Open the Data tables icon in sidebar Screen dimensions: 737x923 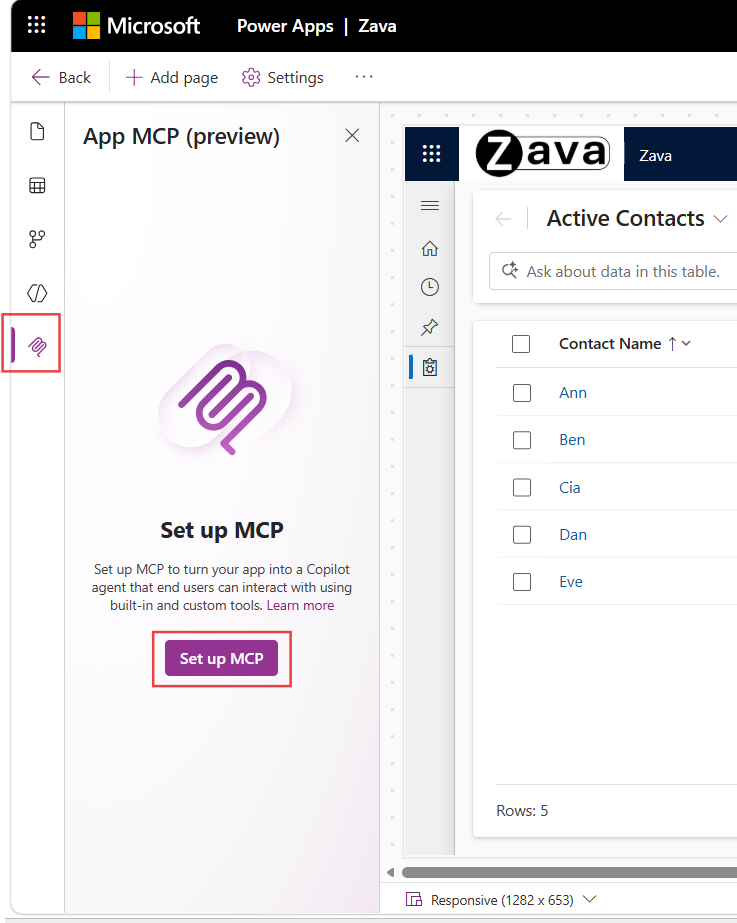pyautogui.click(x=37, y=185)
